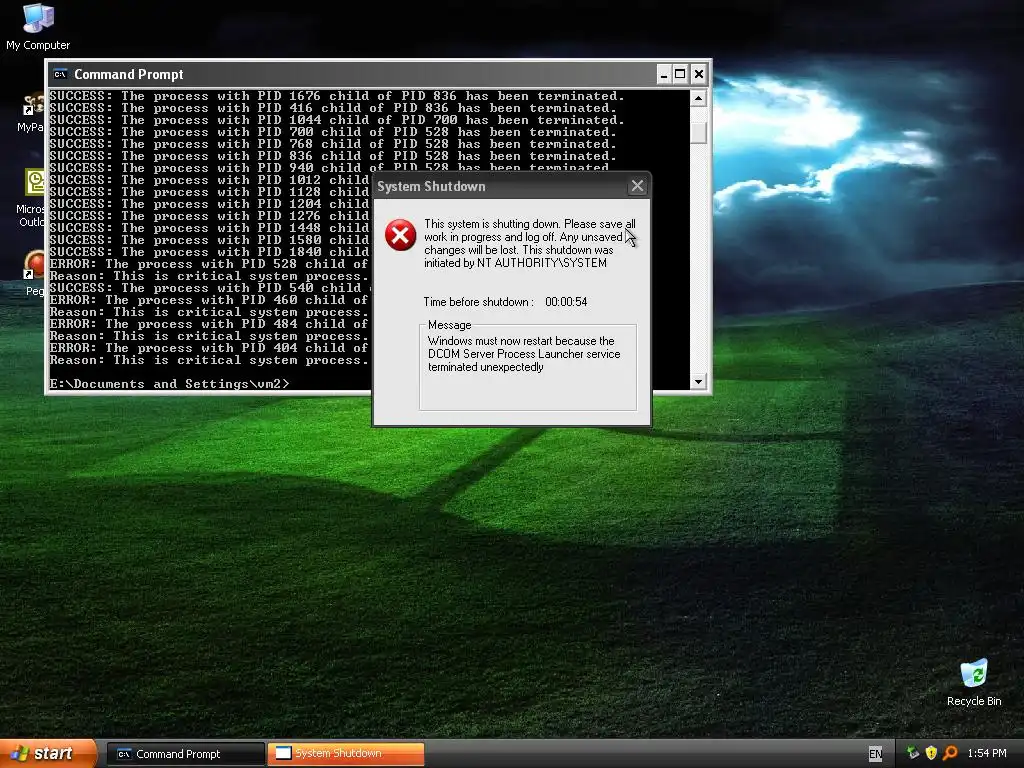Click the Time before shutdown label
The height and width of the screenshot is (768, 1024).
[478, 302]
